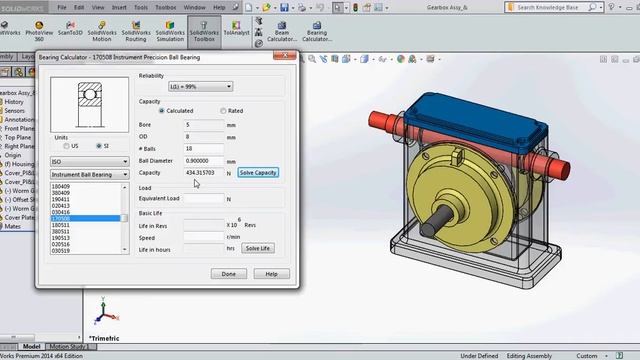Open the Toolbox menu
The height and width of the screenshot is (360, 640).
tap(166, 7)
